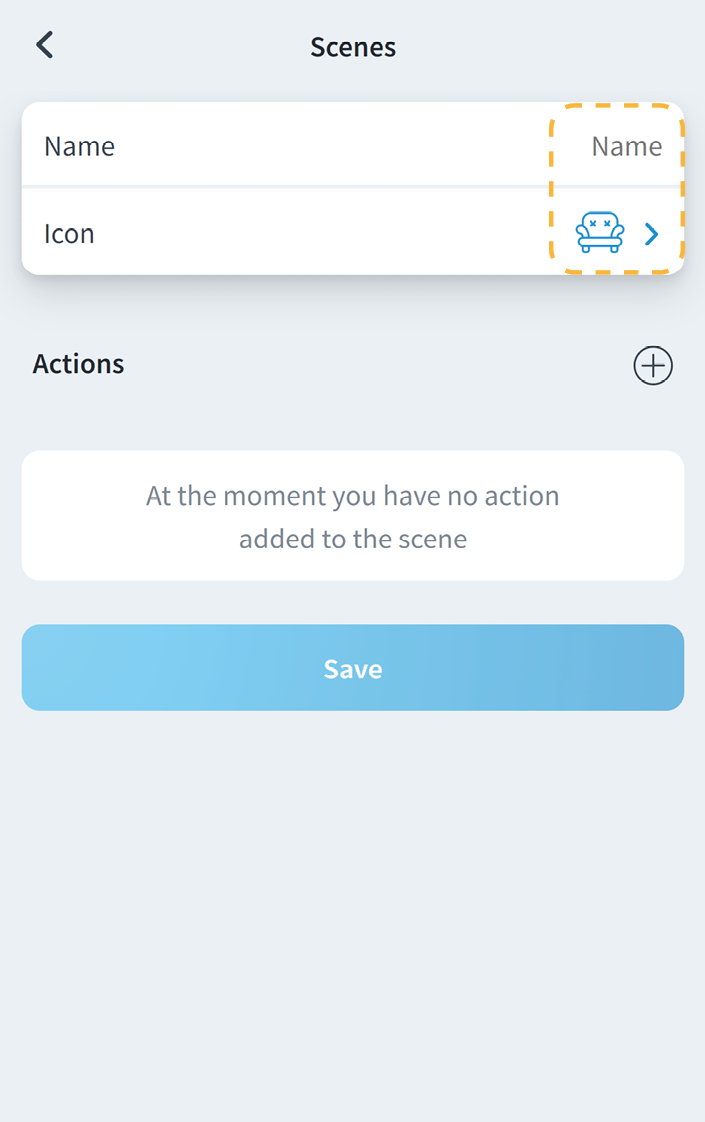
Task: Click the "added to the scene" text line
Action: click(x=353, y=540)
